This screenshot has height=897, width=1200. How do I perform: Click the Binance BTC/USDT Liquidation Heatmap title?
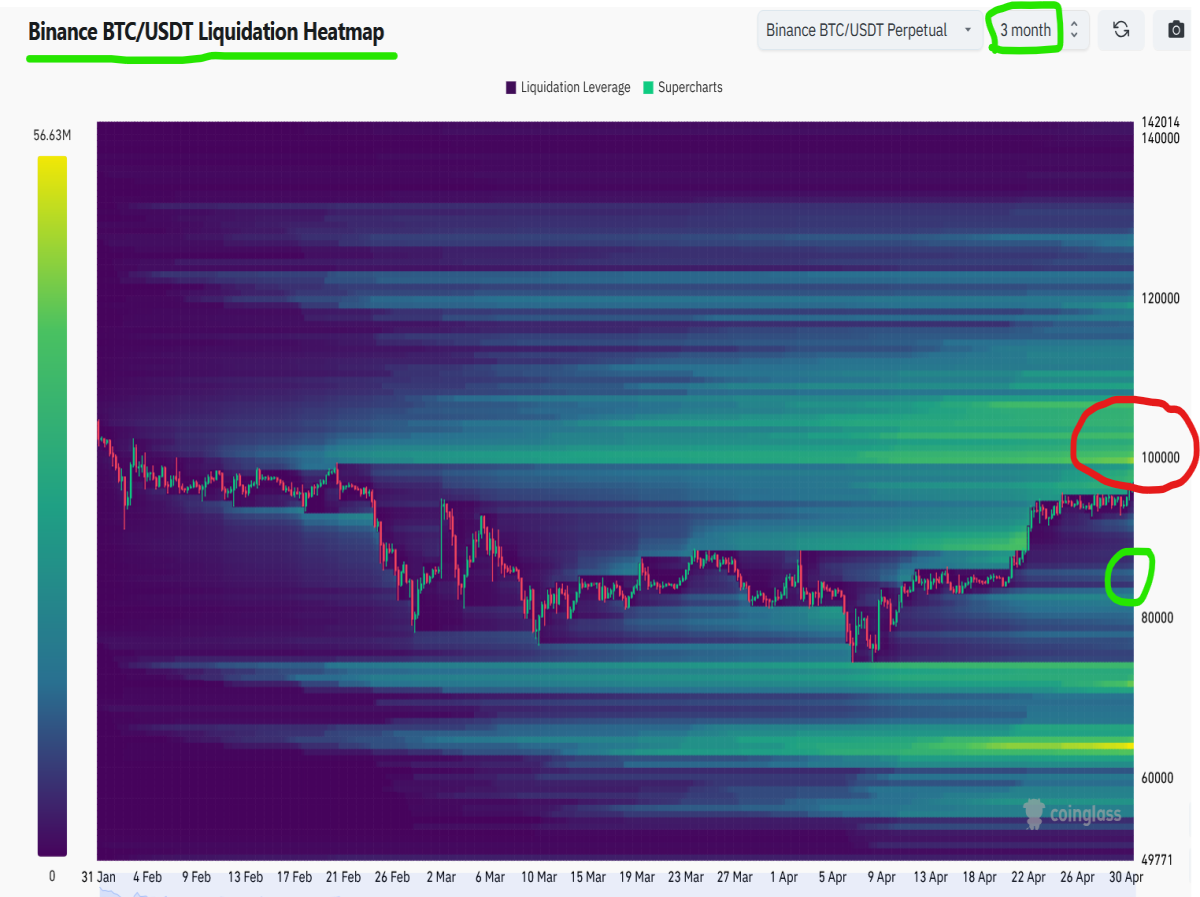206,32
